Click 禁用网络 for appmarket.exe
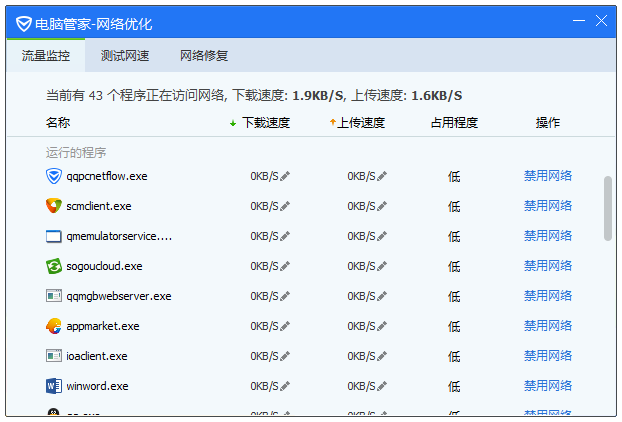This screenshot has height=422, width=622. point(548,326)
